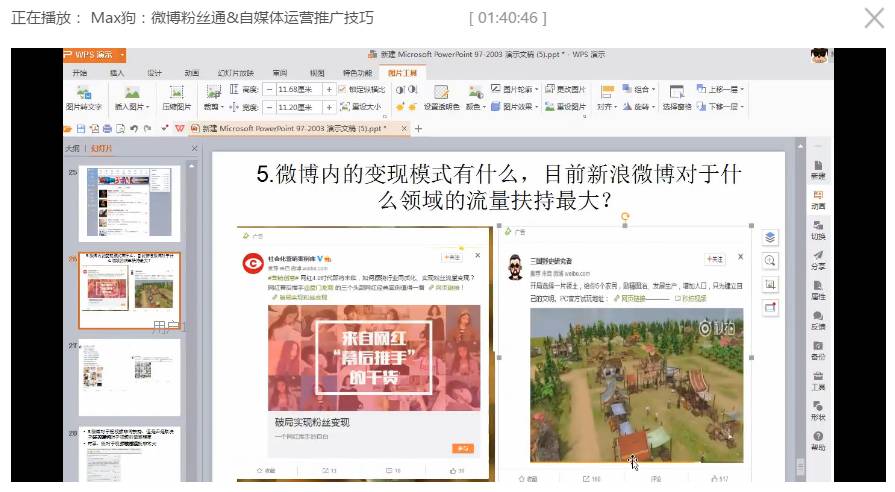Screen dimensions: 895x492
Task: Select slide 25 thumbnail
Action: click(129, 204)
